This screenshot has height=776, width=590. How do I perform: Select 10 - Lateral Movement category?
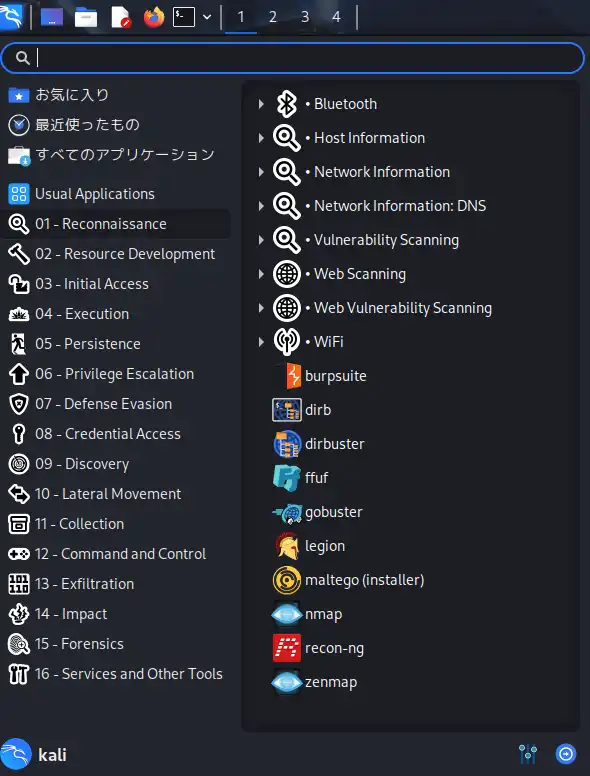click(x=115, y=493)
